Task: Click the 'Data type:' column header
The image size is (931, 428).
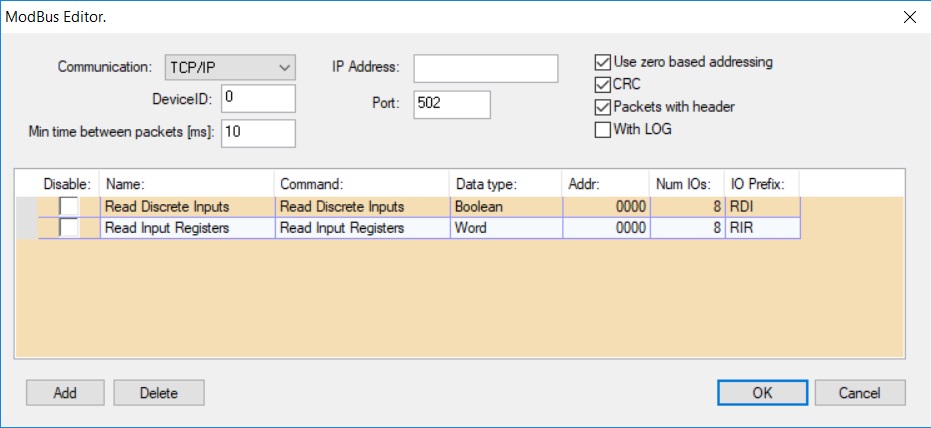Action: (506, 184)
